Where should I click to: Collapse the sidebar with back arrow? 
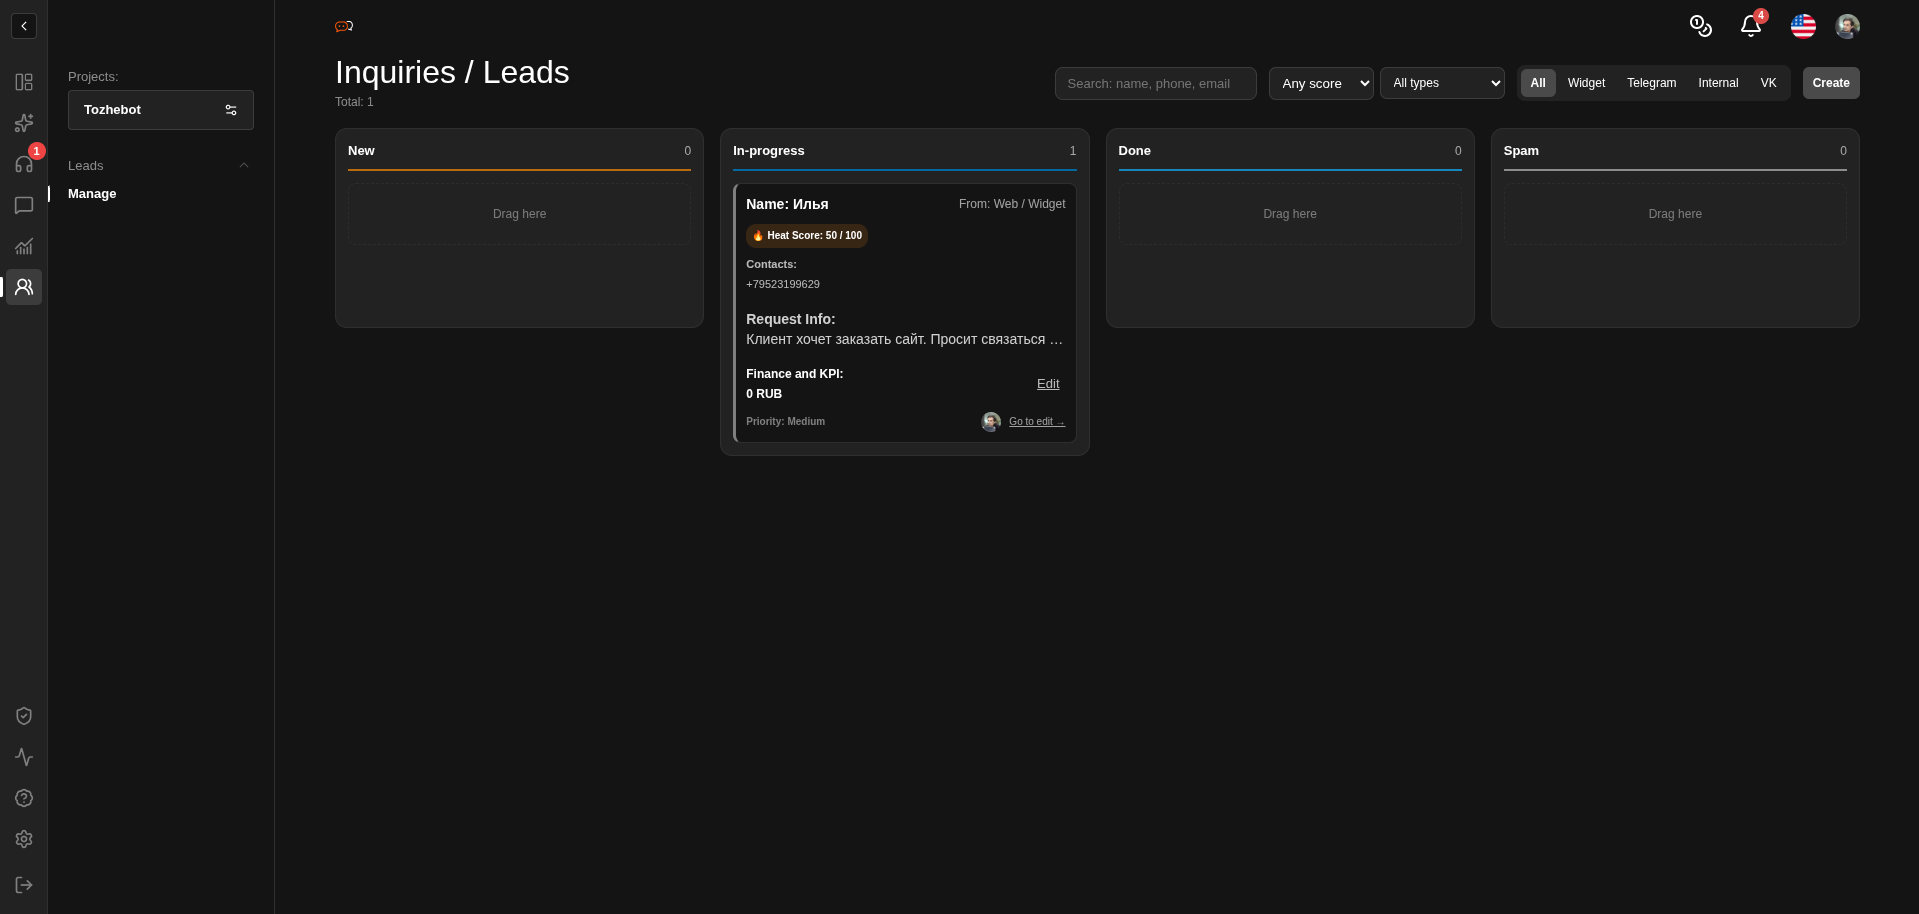(x=24, y=26)
